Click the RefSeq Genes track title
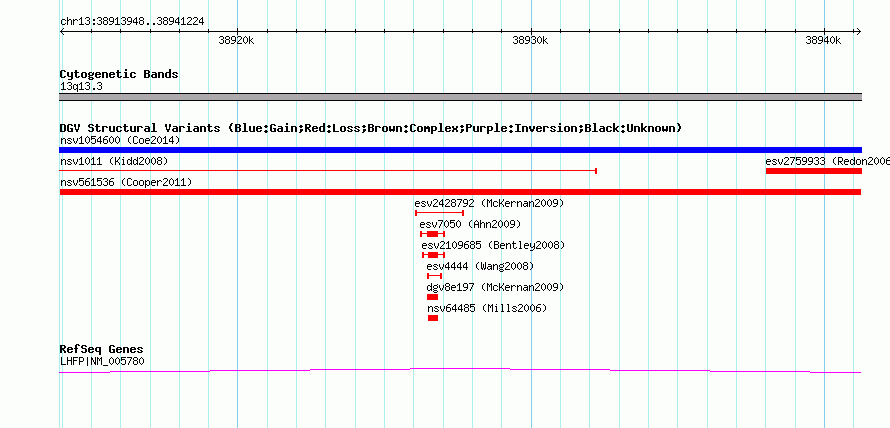 tap(102, 349)
